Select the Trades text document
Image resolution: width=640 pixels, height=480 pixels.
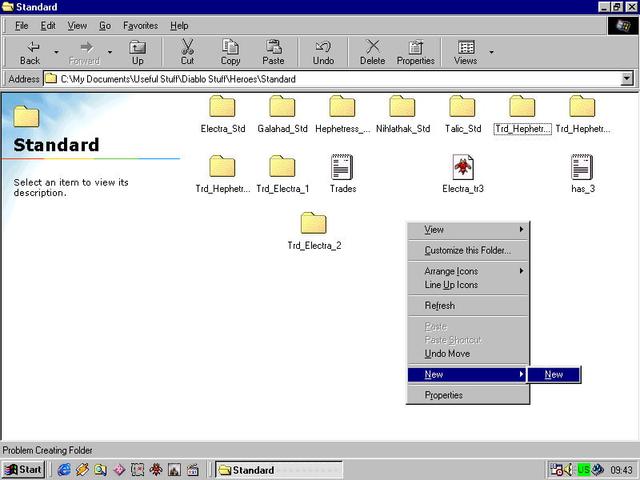point(342,174)
